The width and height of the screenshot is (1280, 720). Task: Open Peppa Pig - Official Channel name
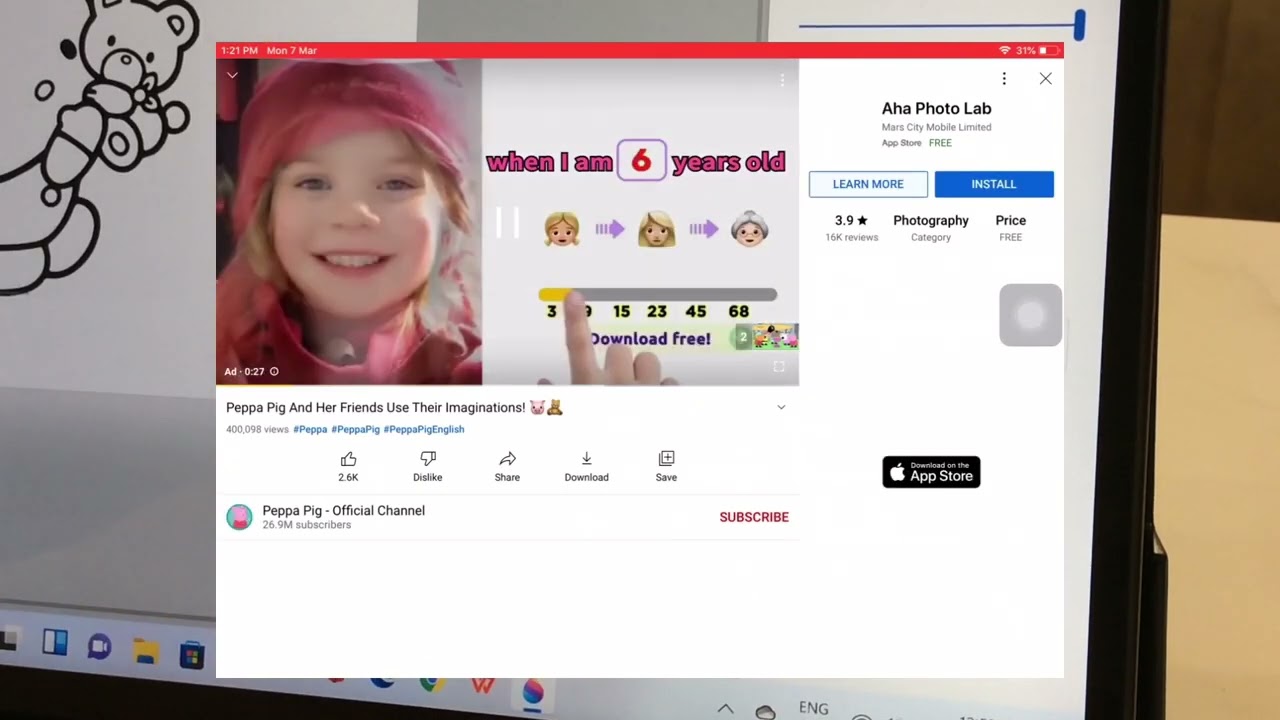point(344,510)
